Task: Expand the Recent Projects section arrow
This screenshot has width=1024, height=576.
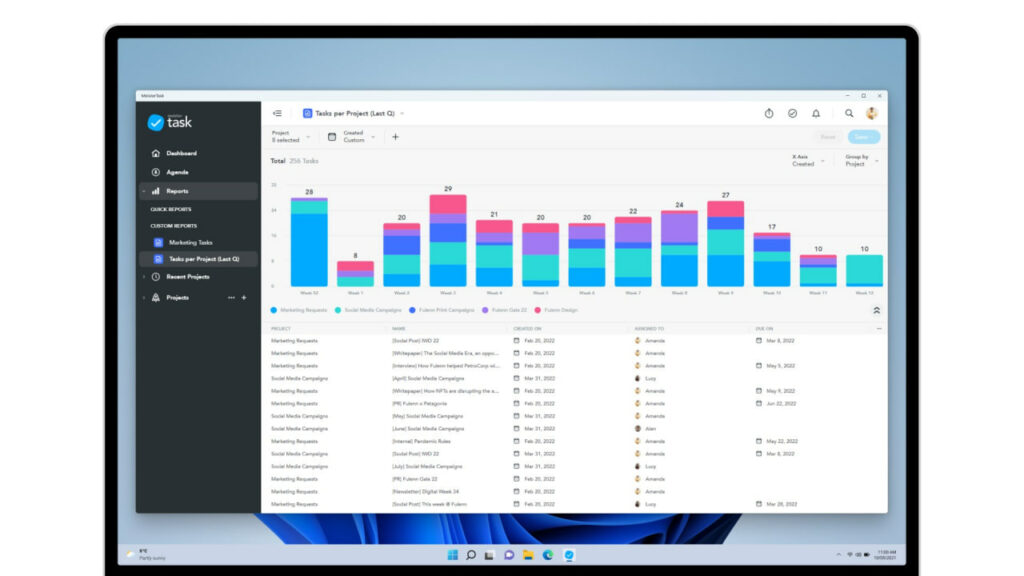Action: click(144, 277)
